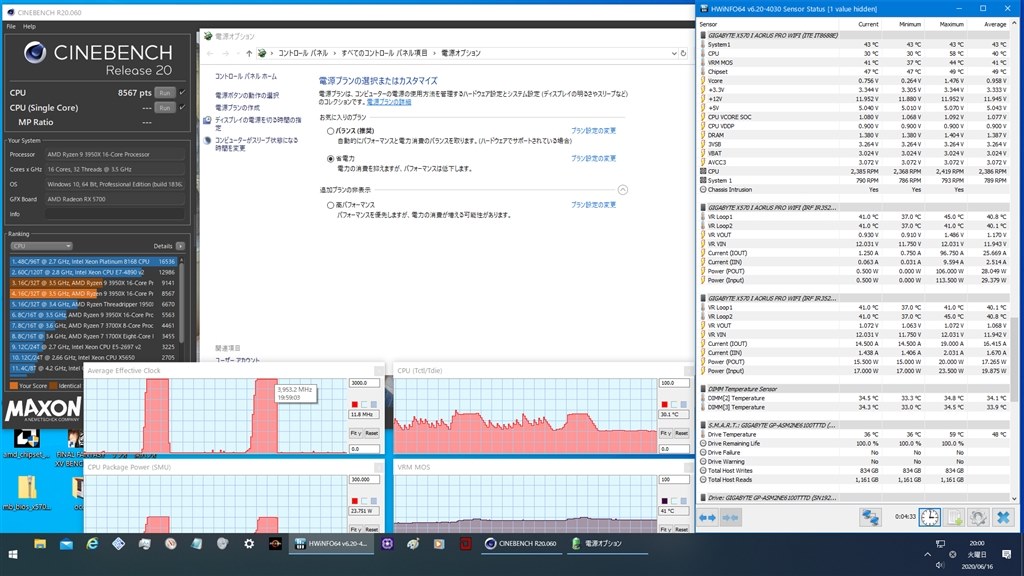This screenshot has width=1024, height=576.
Task: Click Reset on Average Effective Clock graph
Action: [x=372, y=433]
